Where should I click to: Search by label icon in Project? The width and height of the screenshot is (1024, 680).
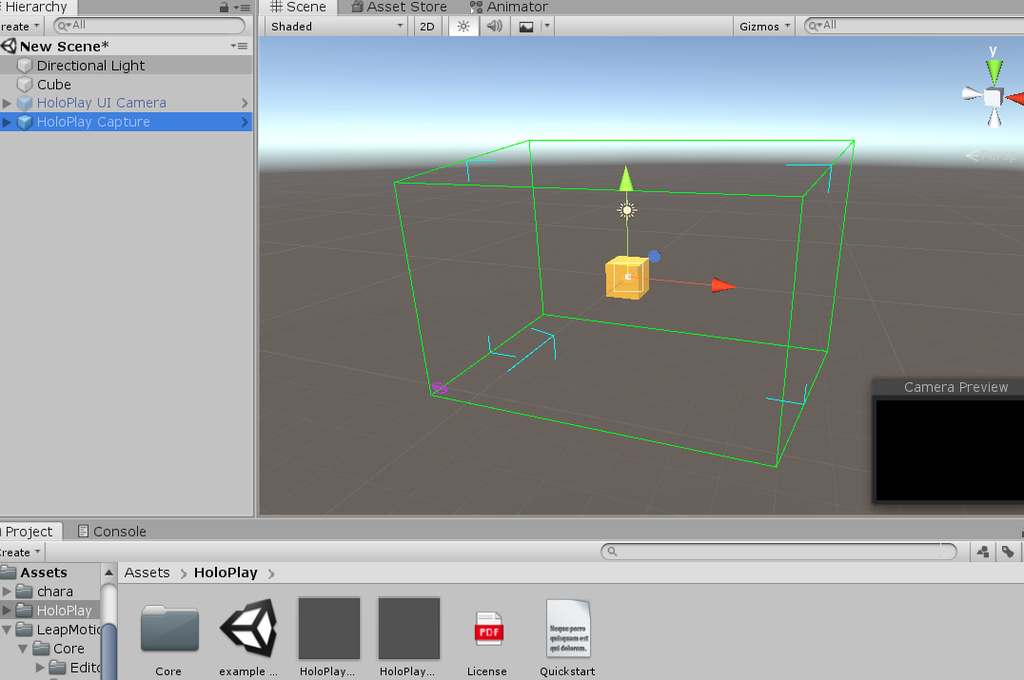[1008, 552]
